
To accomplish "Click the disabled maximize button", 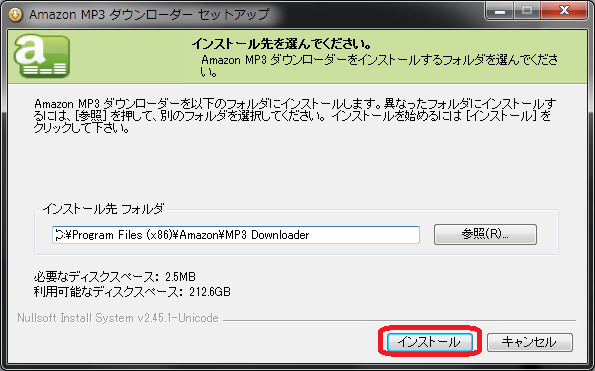I will [x=527, y=11].
